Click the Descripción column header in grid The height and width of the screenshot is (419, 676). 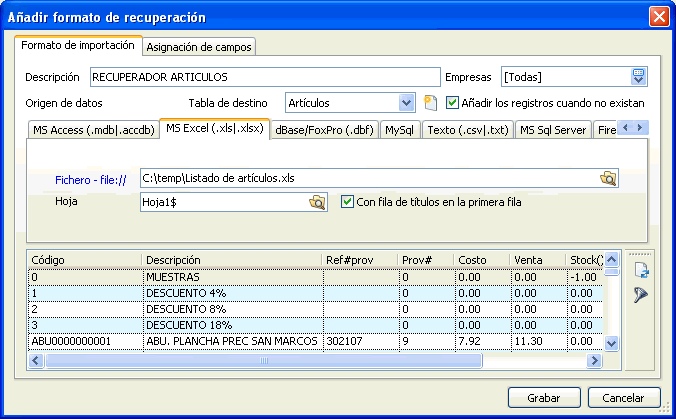tap(232, 260)
